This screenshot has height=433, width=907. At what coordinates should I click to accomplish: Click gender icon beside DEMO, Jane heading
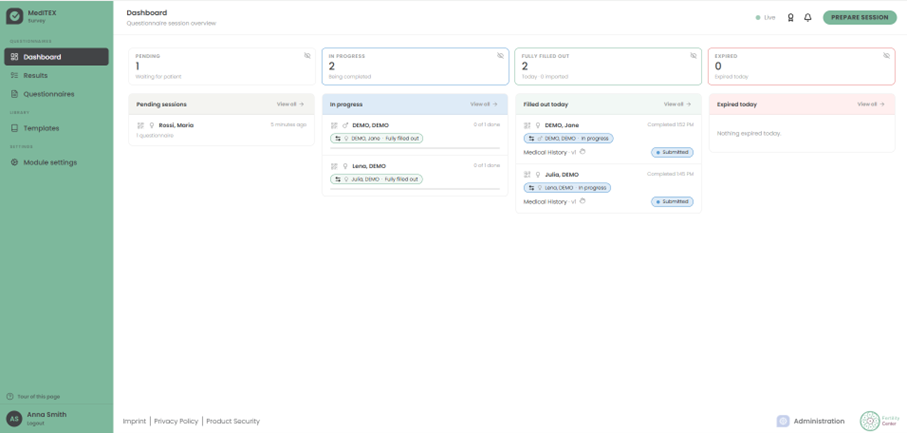[x=538, y=125]
